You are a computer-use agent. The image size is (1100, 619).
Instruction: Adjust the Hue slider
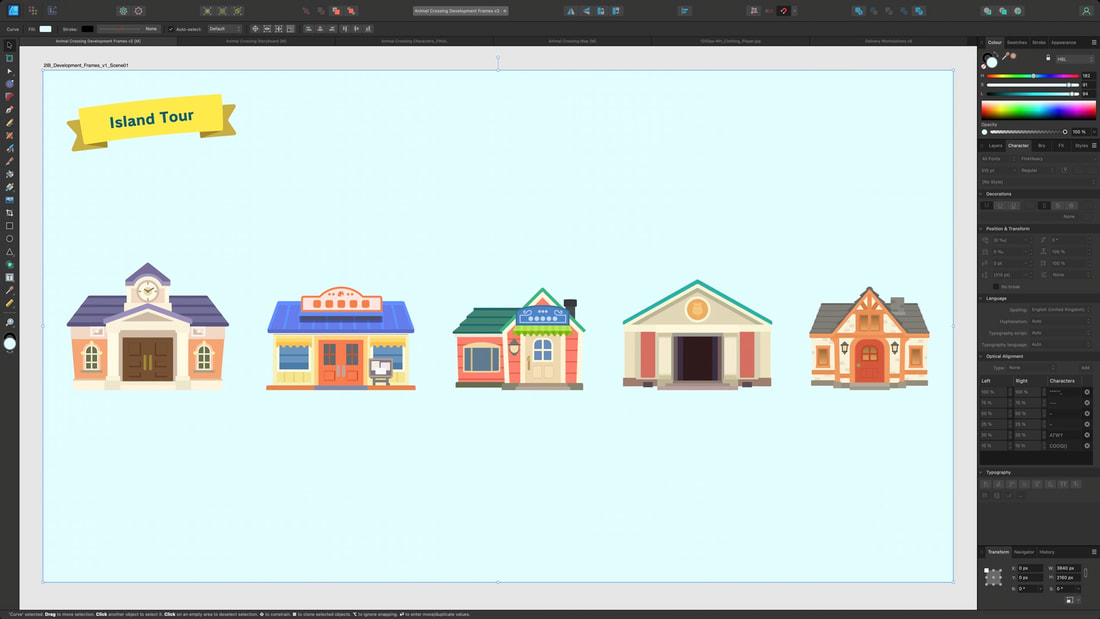pyautogui.click(x=1033, y=76)
